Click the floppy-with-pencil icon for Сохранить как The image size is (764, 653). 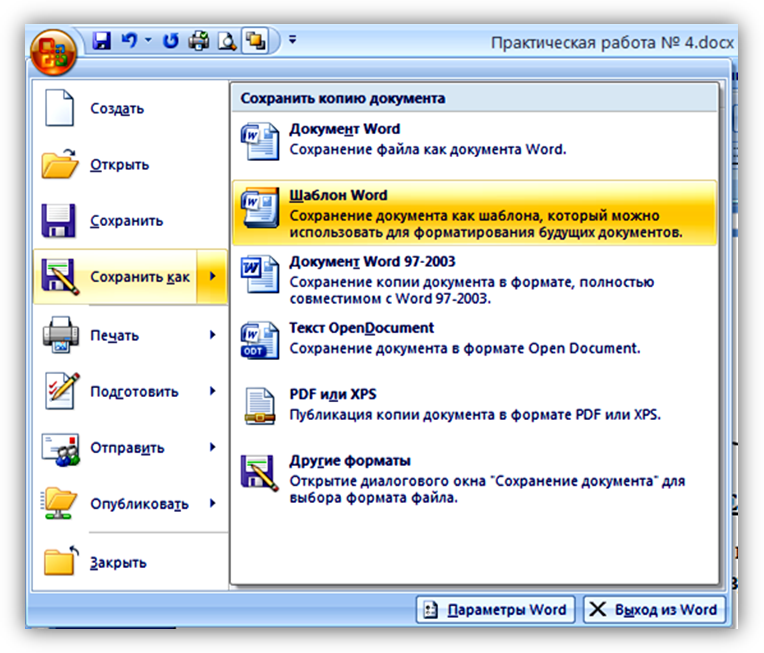pyautogui.click(x=60, y=276)
